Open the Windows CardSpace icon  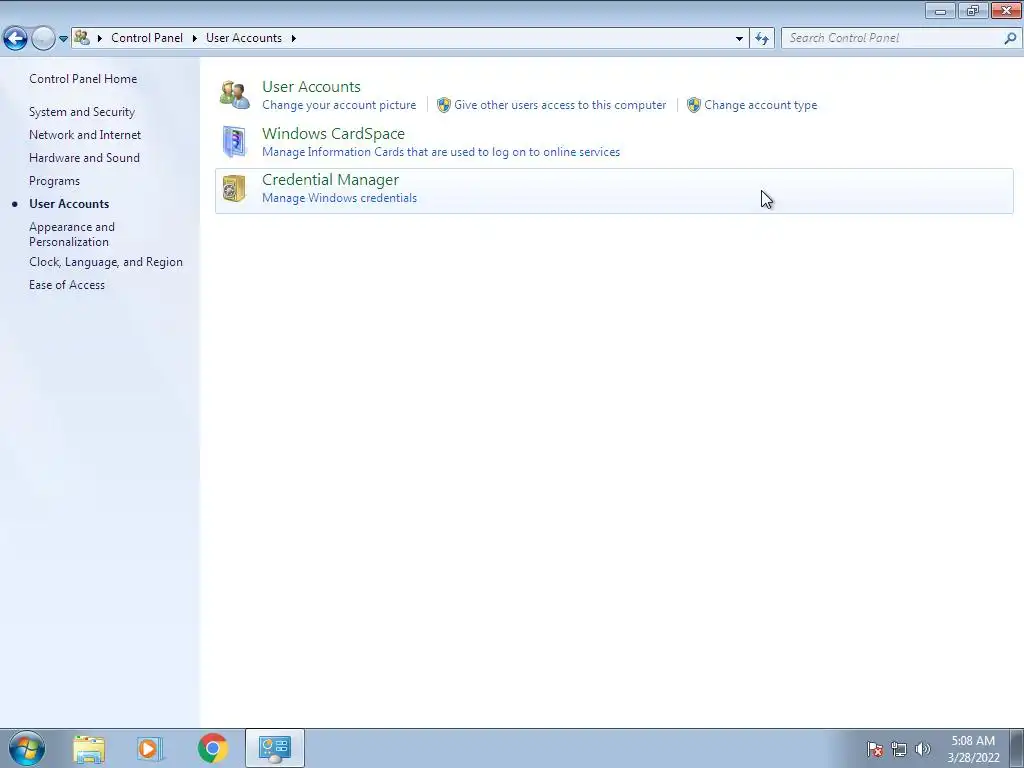[234, 142]
